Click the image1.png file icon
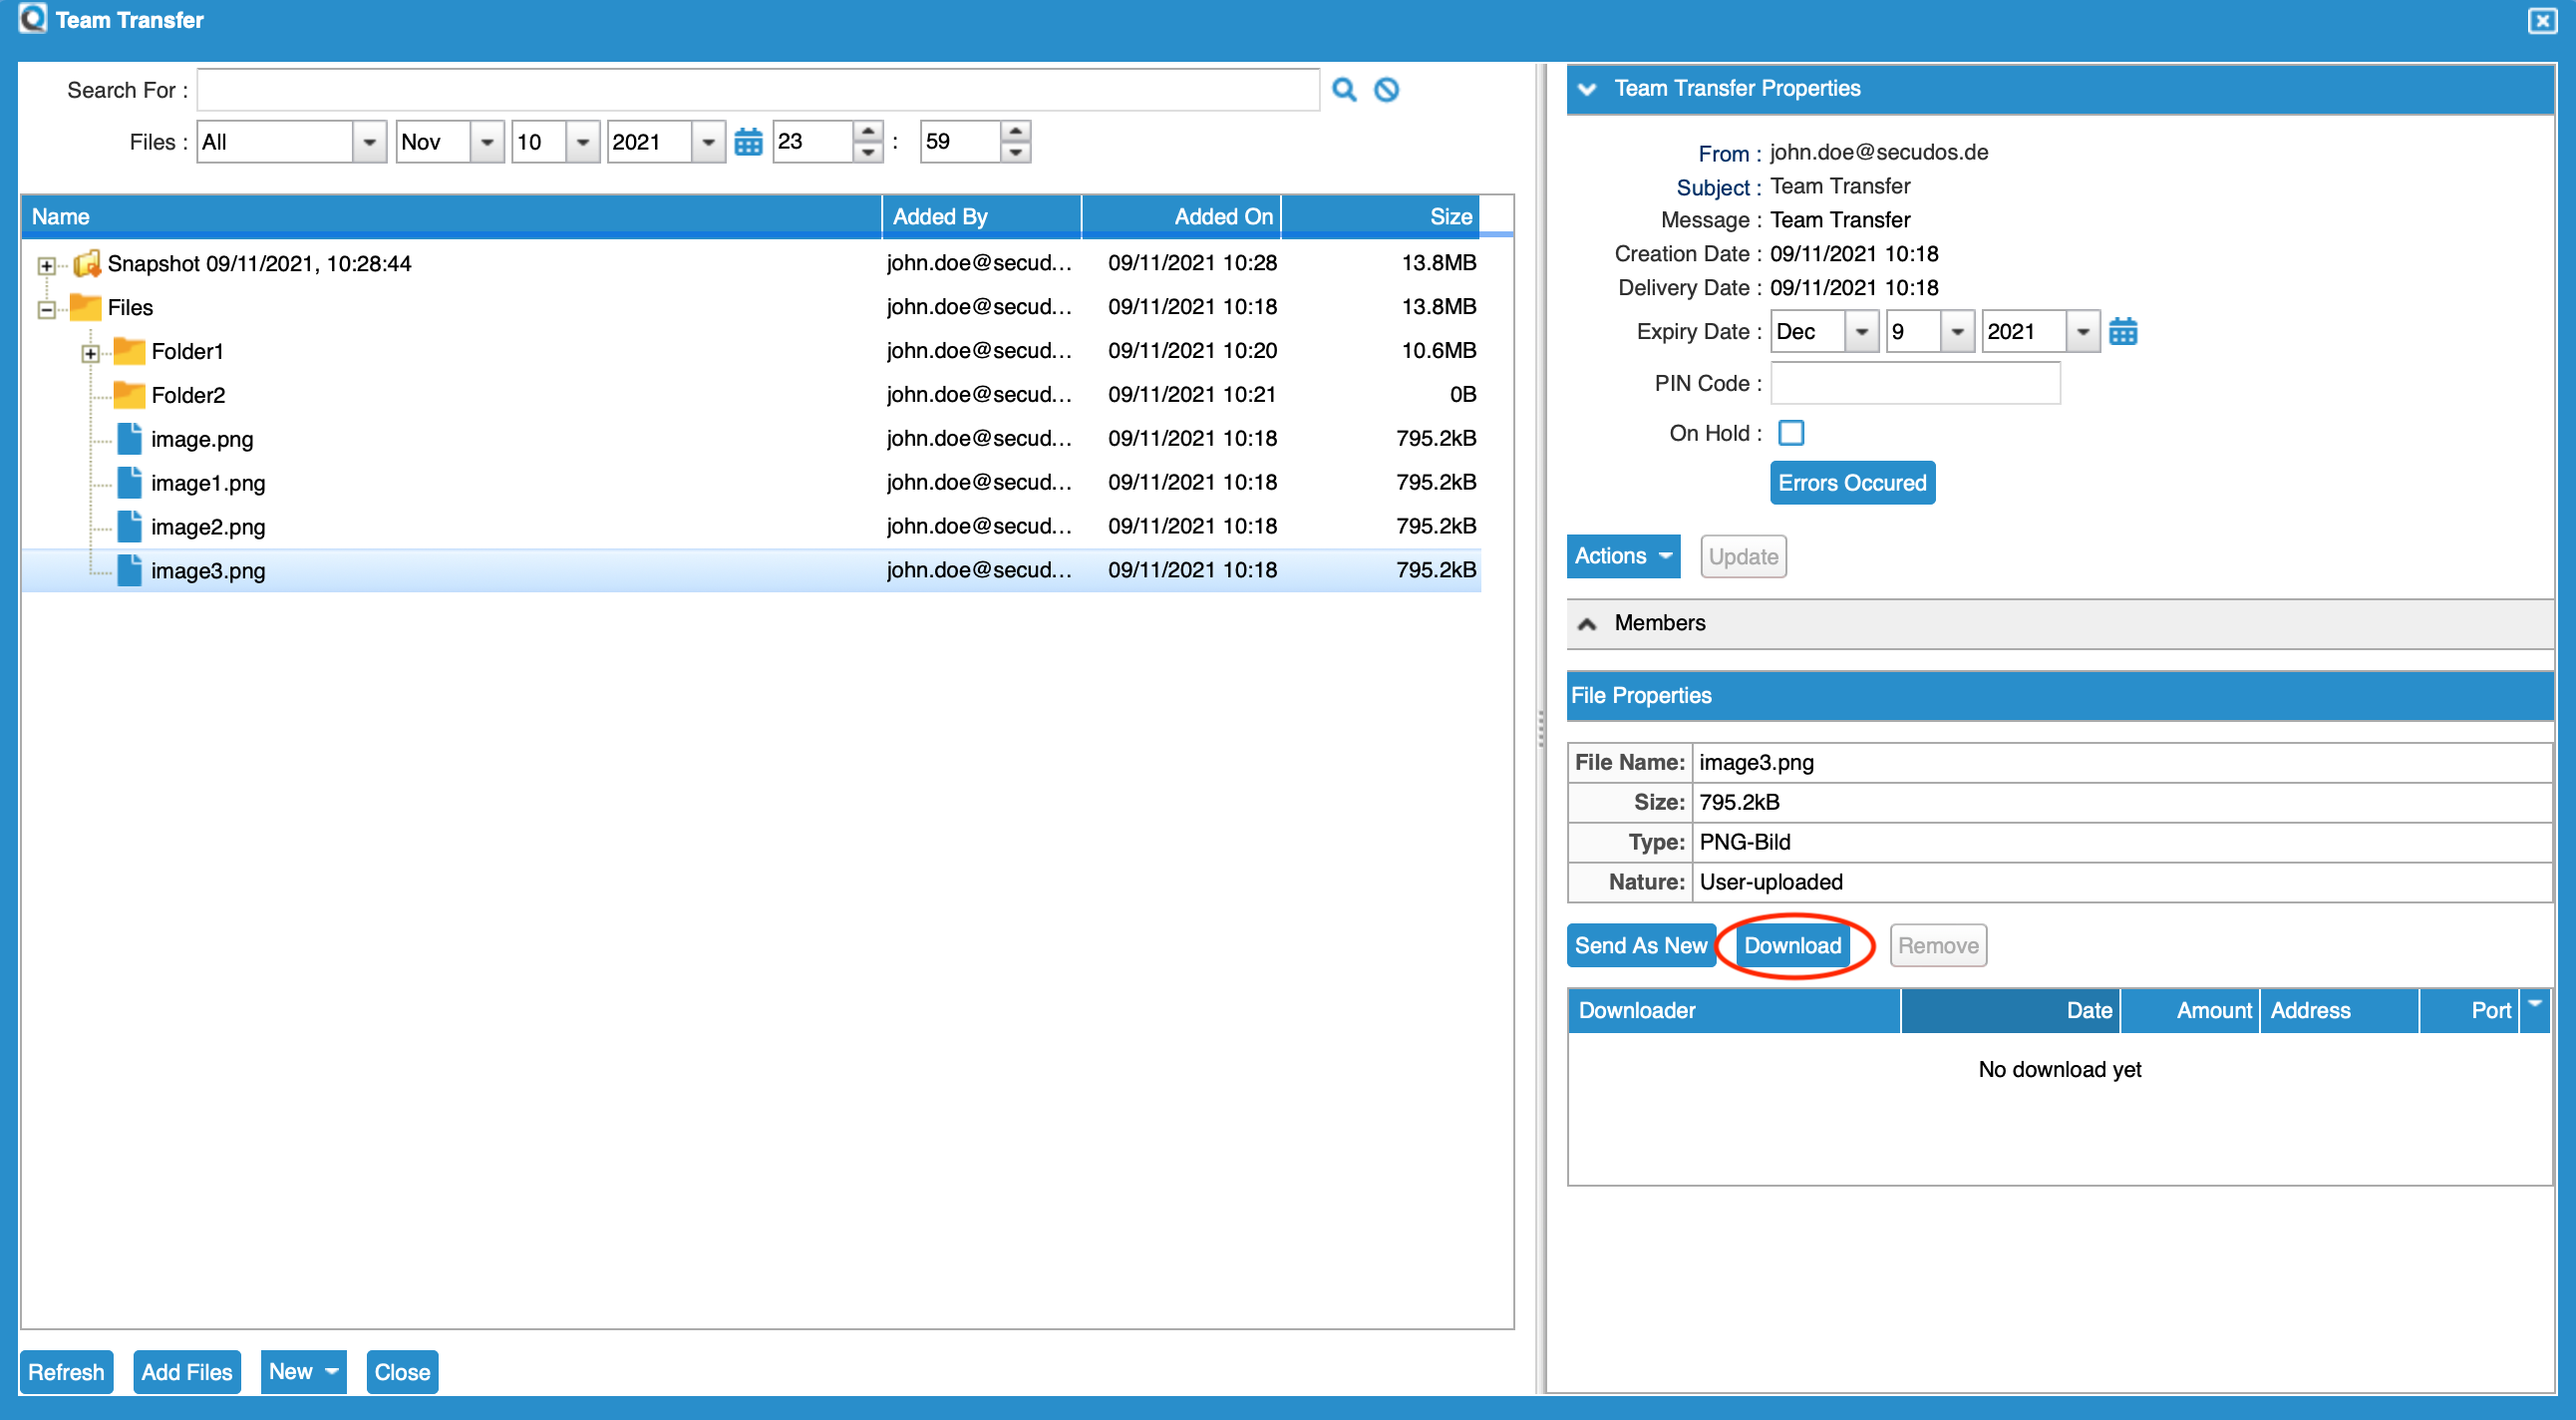Viewport: 2576px width, 1420px height. [129, 483]
